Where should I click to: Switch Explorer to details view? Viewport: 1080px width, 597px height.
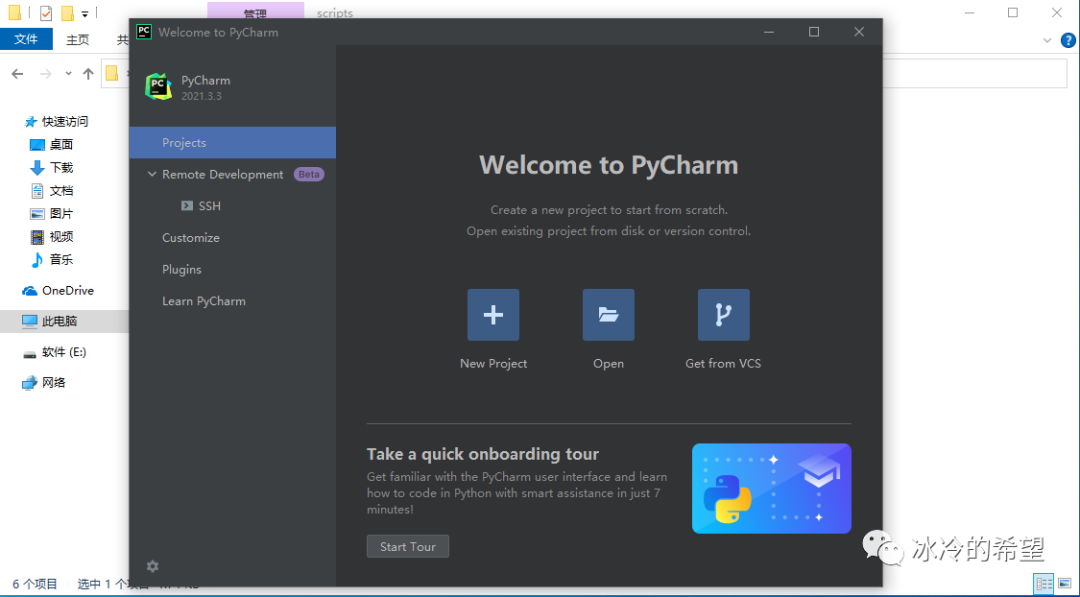1044,583
